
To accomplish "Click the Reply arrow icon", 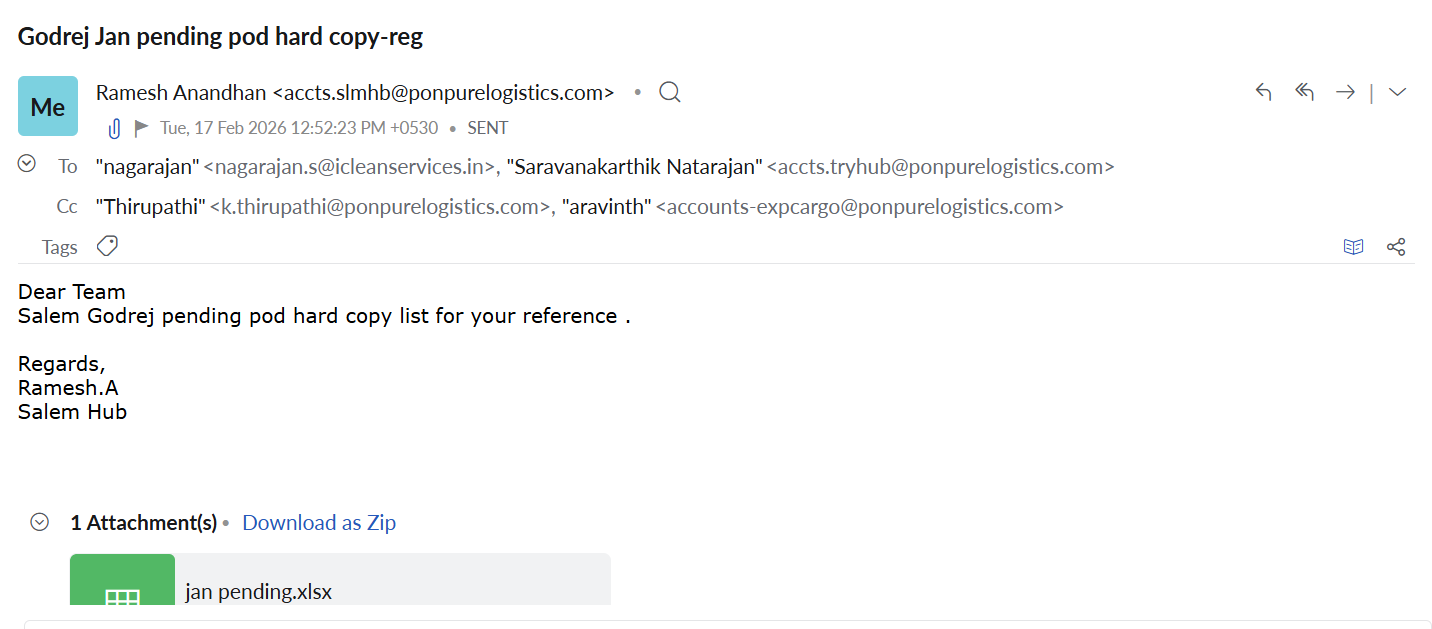I will [1263, 92].
